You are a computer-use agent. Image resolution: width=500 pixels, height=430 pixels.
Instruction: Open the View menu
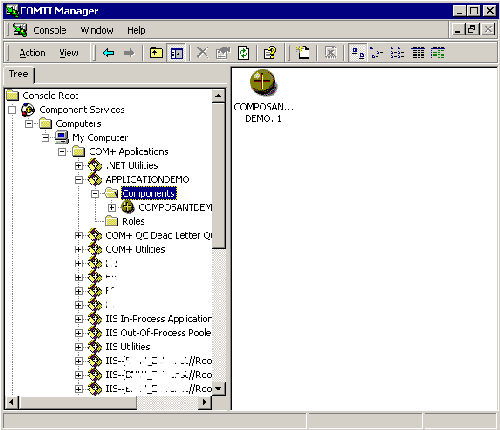tap(69, 53)
